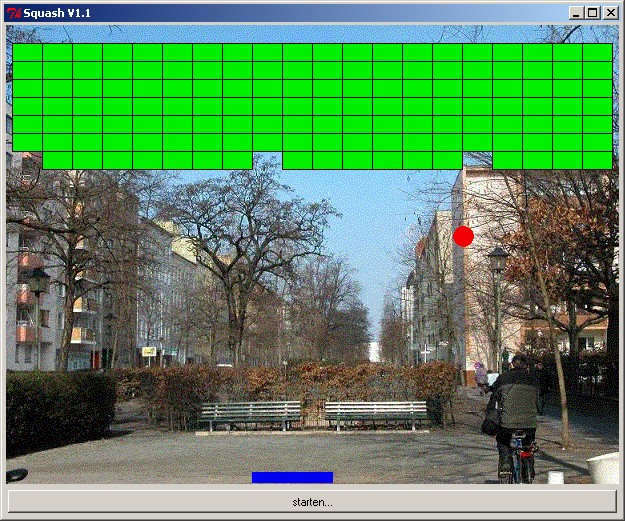Click the right park bench

click(376, 413)
